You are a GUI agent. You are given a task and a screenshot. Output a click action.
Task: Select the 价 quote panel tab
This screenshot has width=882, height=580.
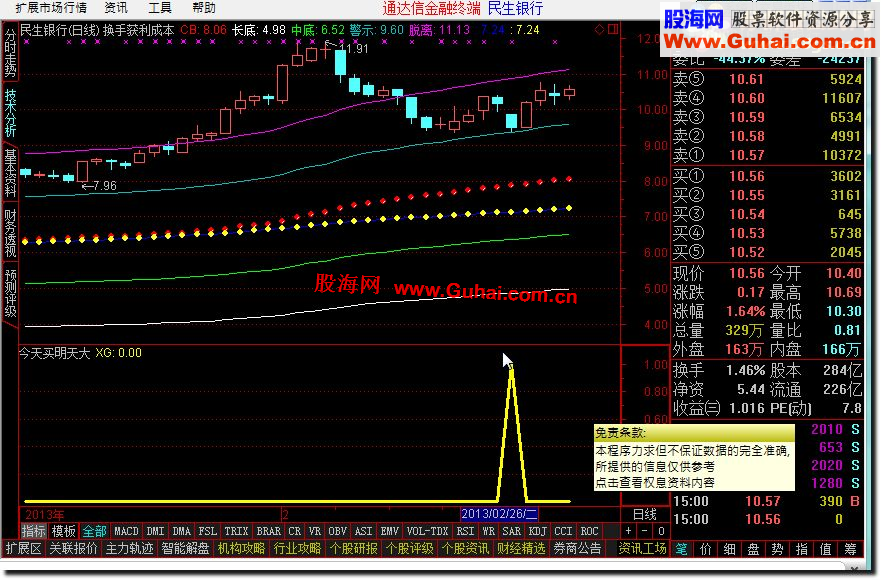coord(705,549)
